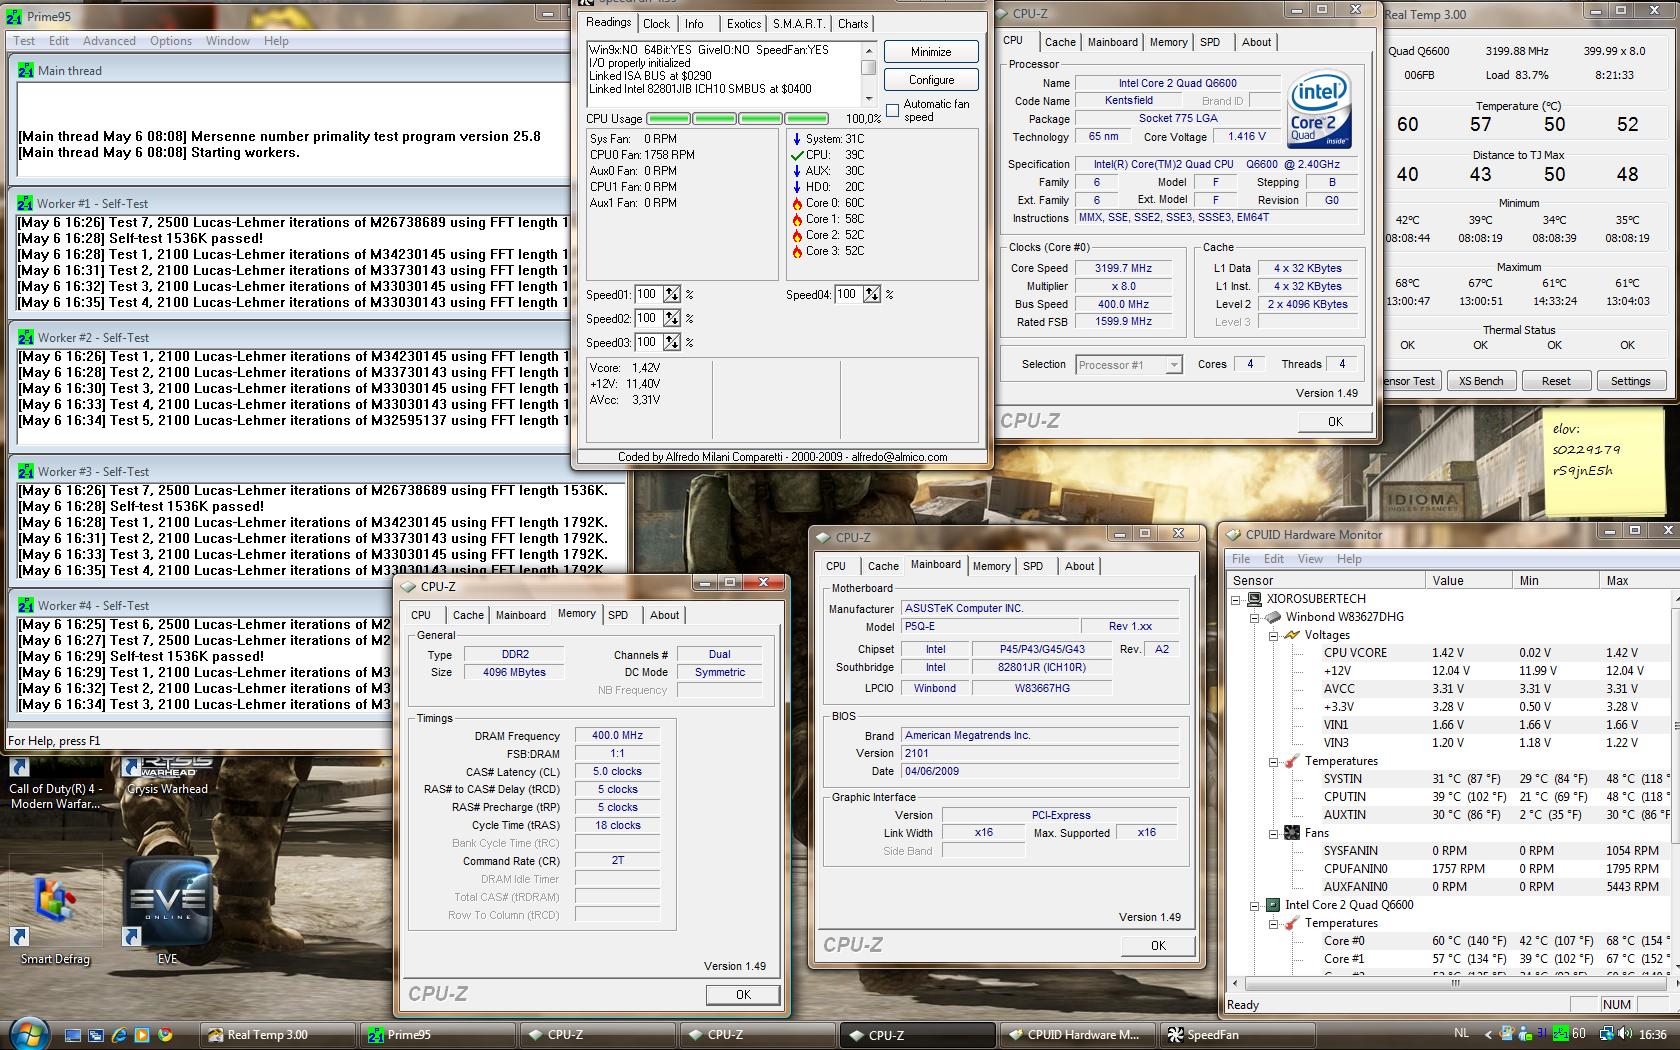The image size is (1680, 1050).
Task: Open the Crysis Warhead desktop shortcut
Action: tap(167, 776)
